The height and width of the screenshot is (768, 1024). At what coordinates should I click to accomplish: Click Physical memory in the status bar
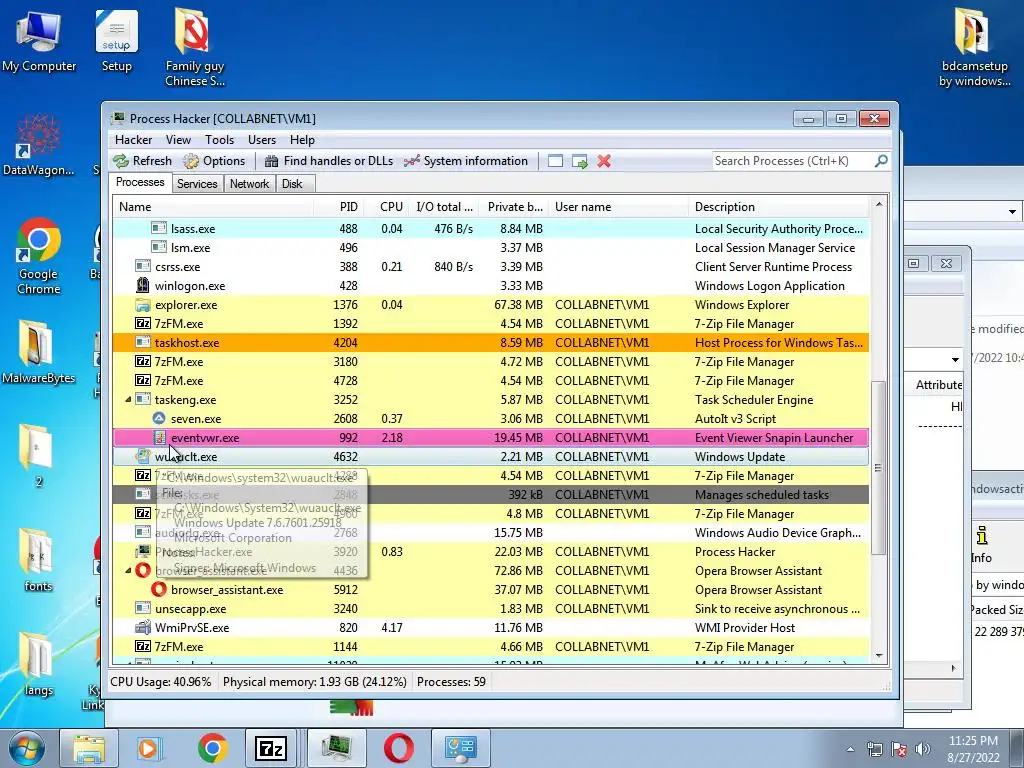coord(315,682)
